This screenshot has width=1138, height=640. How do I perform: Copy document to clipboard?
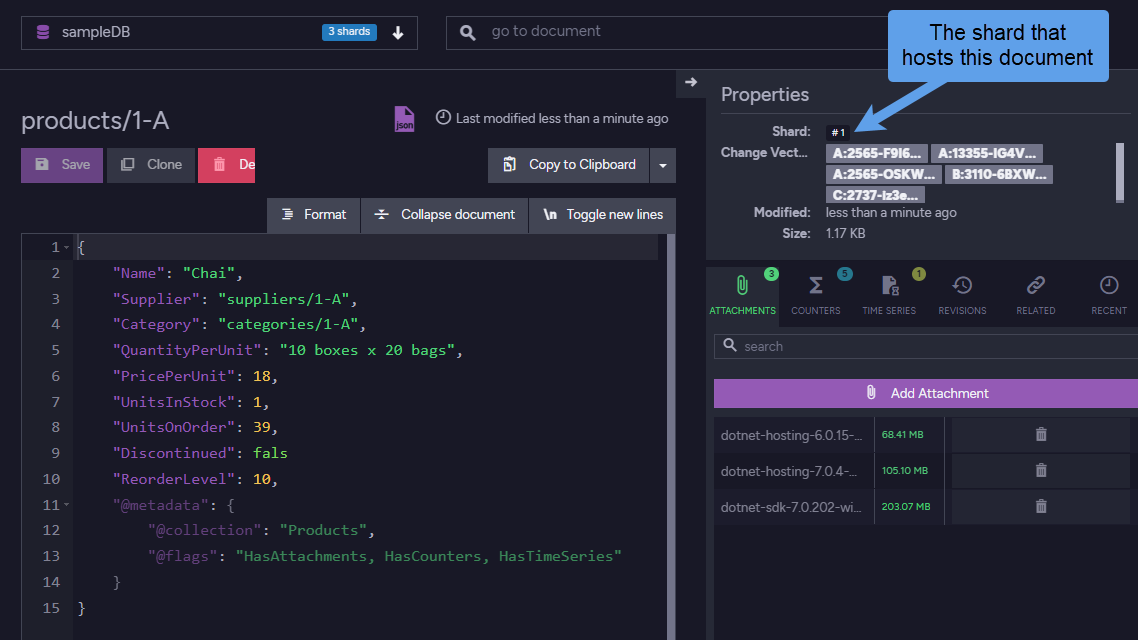click(569, 165)
